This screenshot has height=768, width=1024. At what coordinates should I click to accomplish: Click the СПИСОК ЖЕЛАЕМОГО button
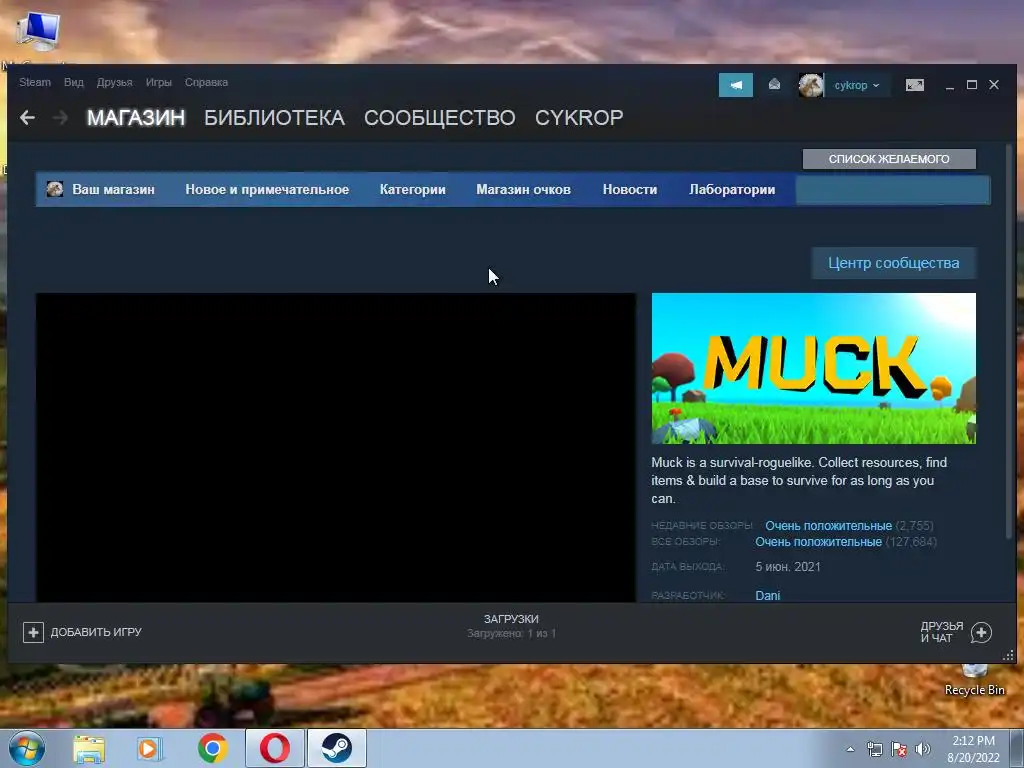click(889, 159)
